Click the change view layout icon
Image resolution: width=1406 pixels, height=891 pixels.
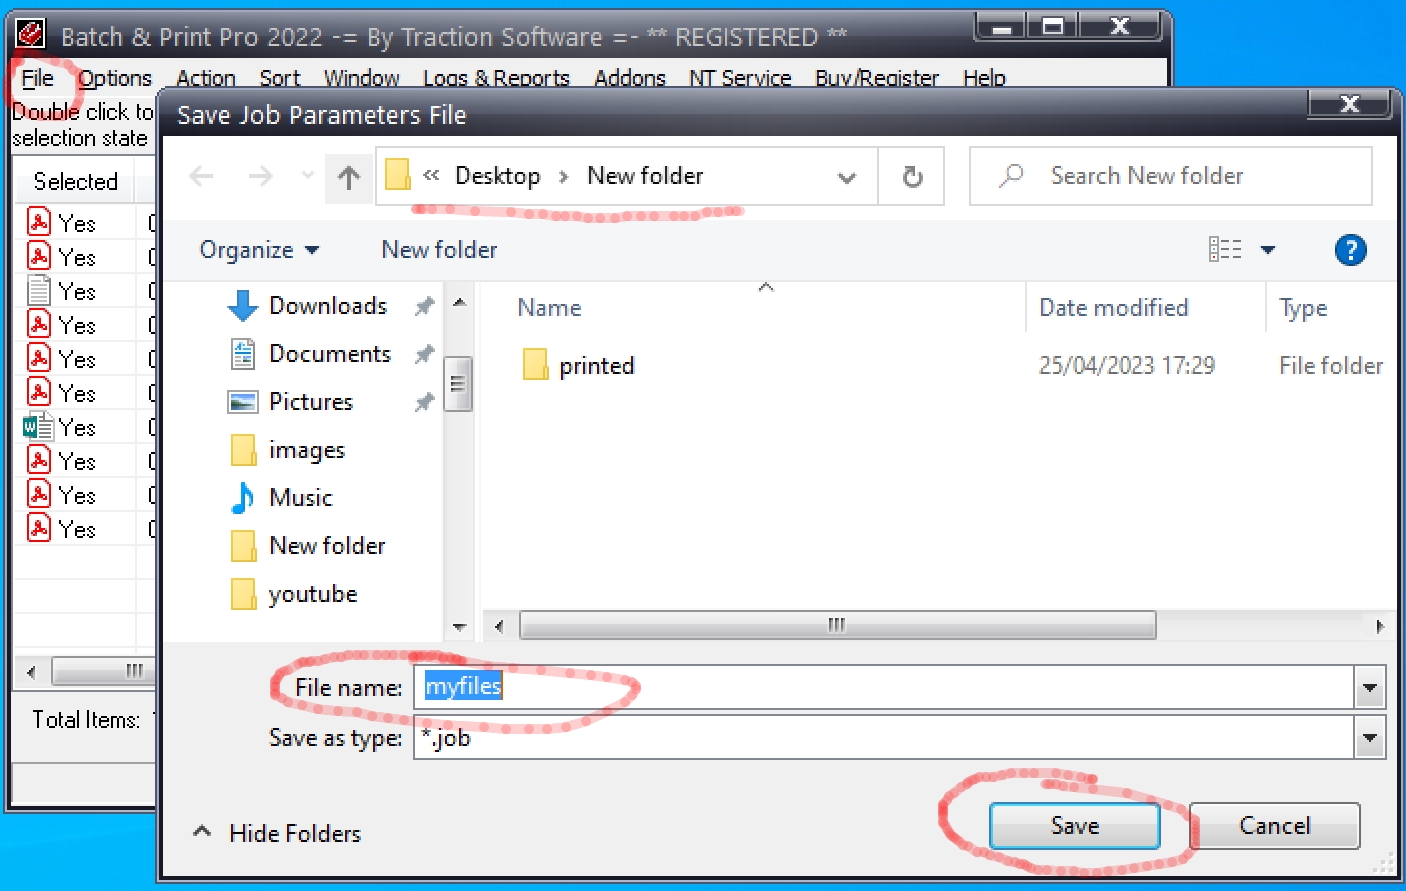(x=1225, y=249)
